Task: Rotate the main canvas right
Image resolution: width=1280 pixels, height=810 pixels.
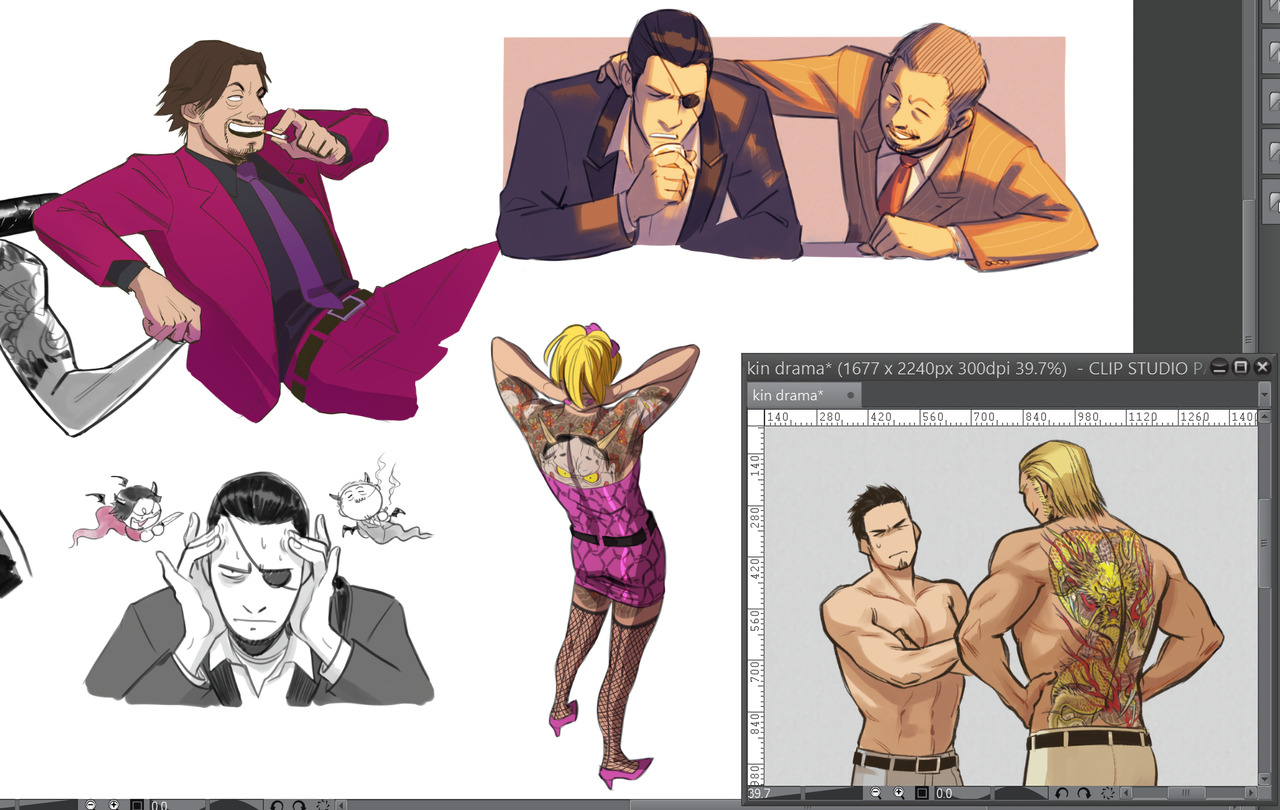Action: point(299,804)
